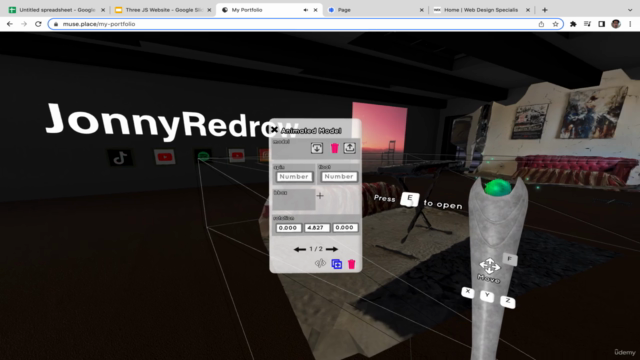Mute audio on My Portfolio tab
Viewport: 640px width, 360px height.
pos(306,10)
